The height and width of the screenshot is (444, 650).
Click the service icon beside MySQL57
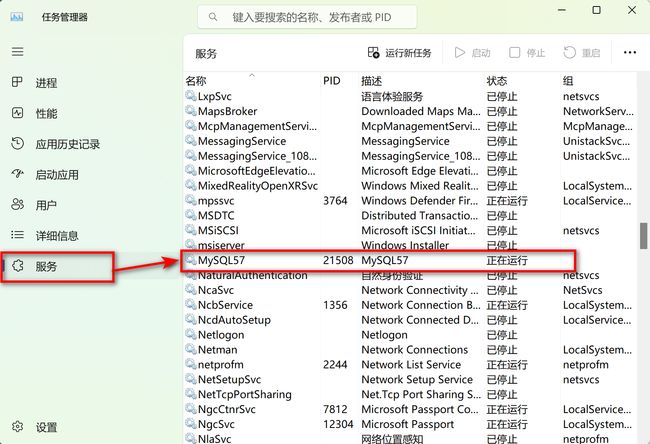pyautogui.click(x=191, y=260)
